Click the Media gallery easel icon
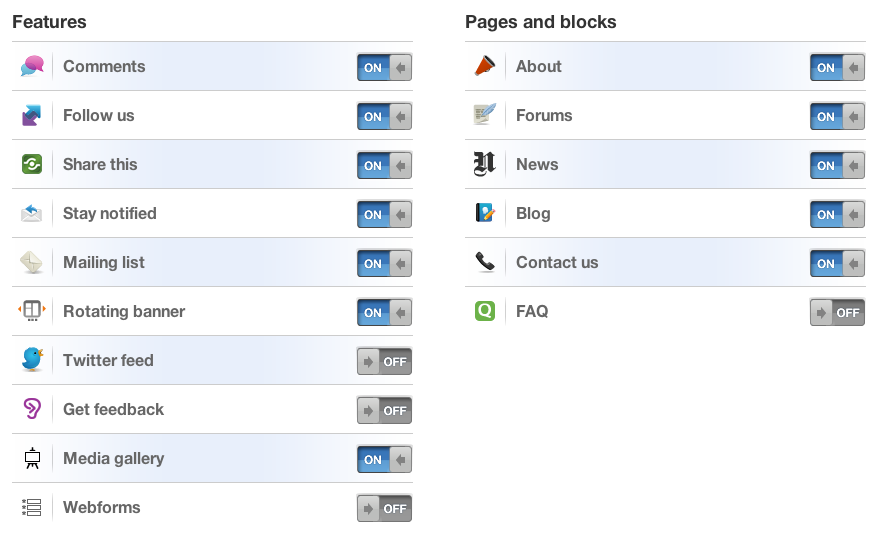The height and width of the screenshot is (539, 877). (x=32, y=458)
